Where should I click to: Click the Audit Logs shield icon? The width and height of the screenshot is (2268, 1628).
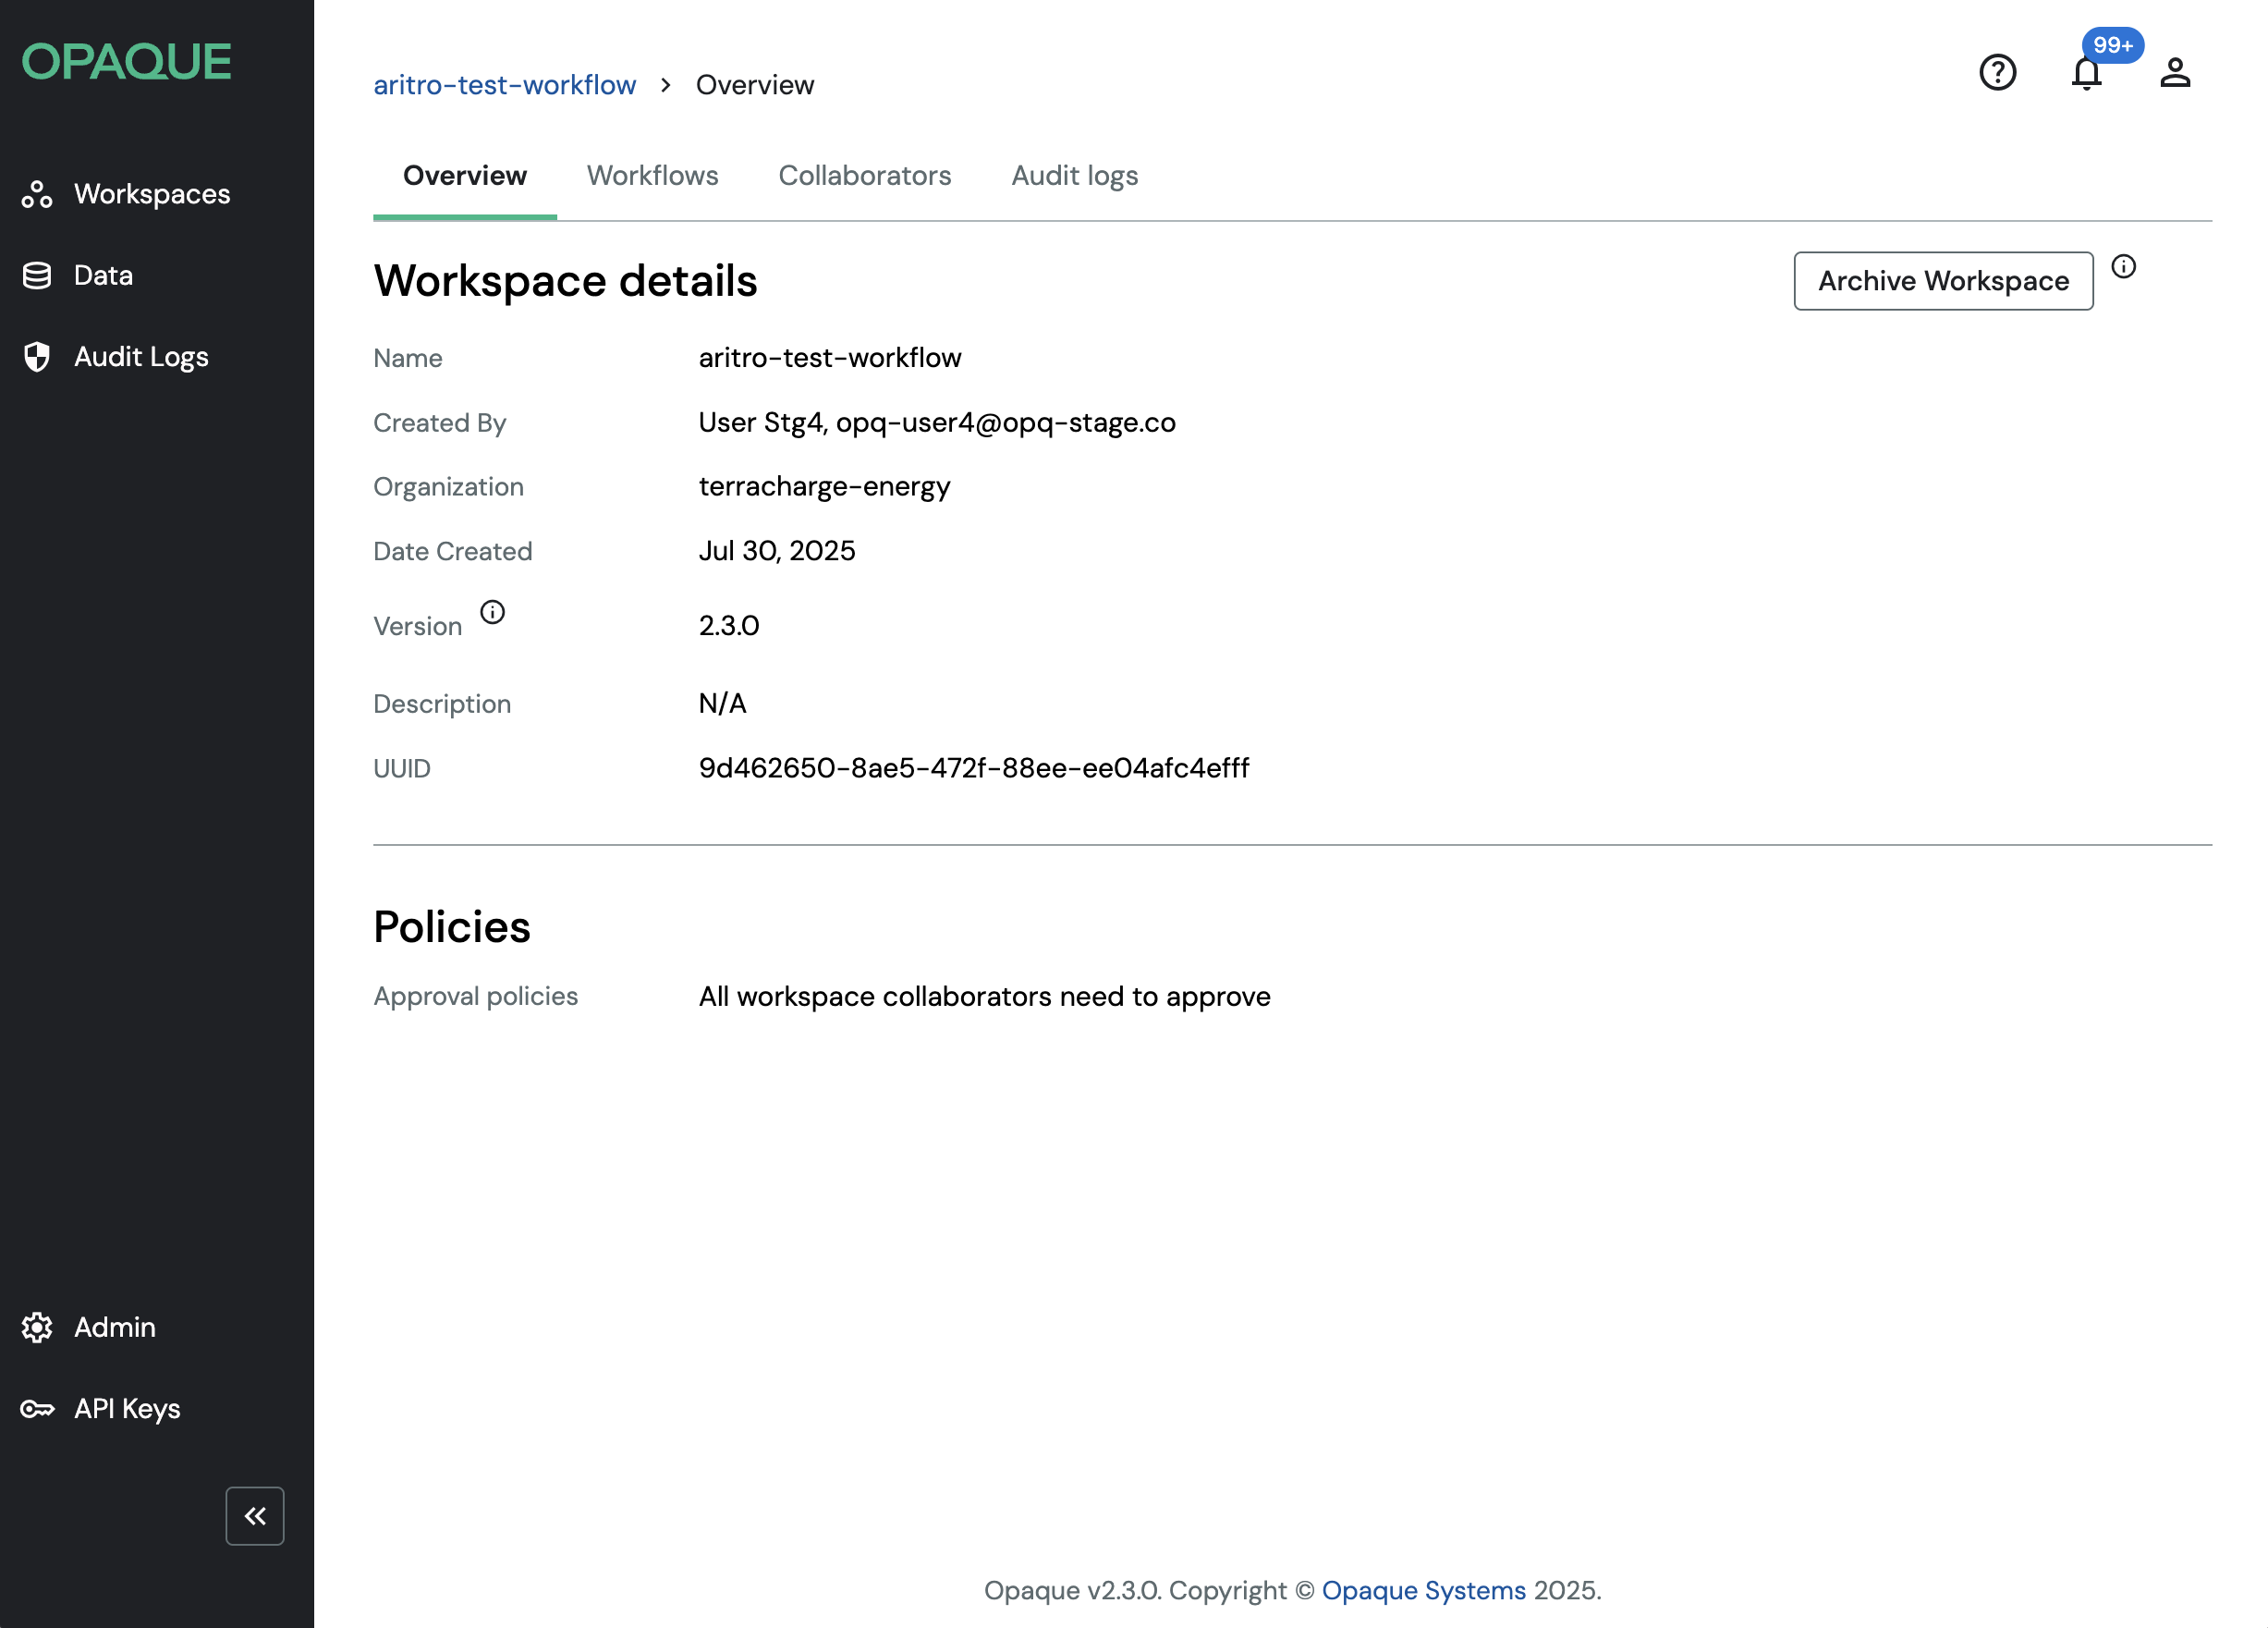(37, 357)
